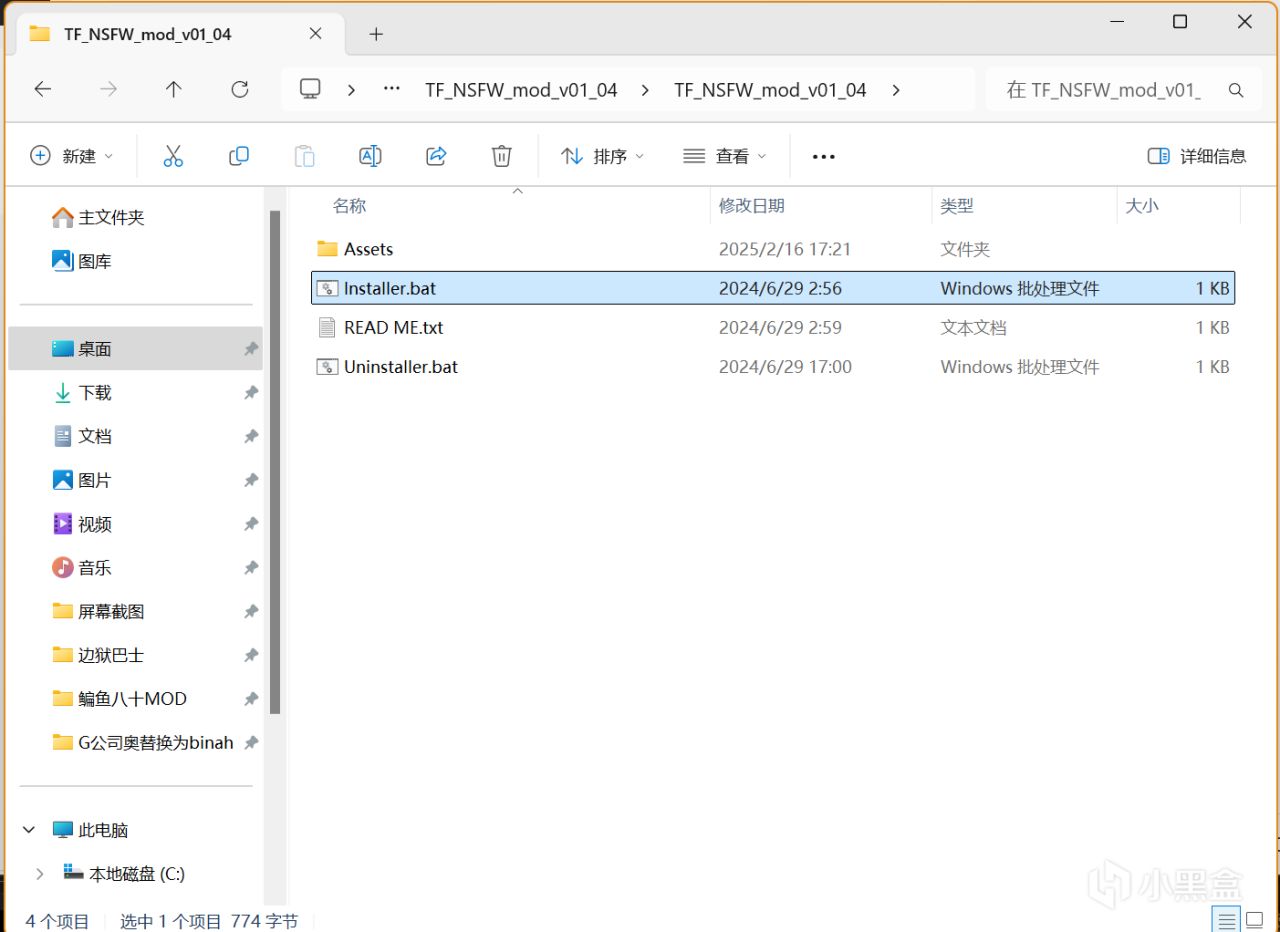The height and width of the screenshot is (932, 1280).
Task: Open the 排序 (Sort) dropdown
Action: point(603,156)
